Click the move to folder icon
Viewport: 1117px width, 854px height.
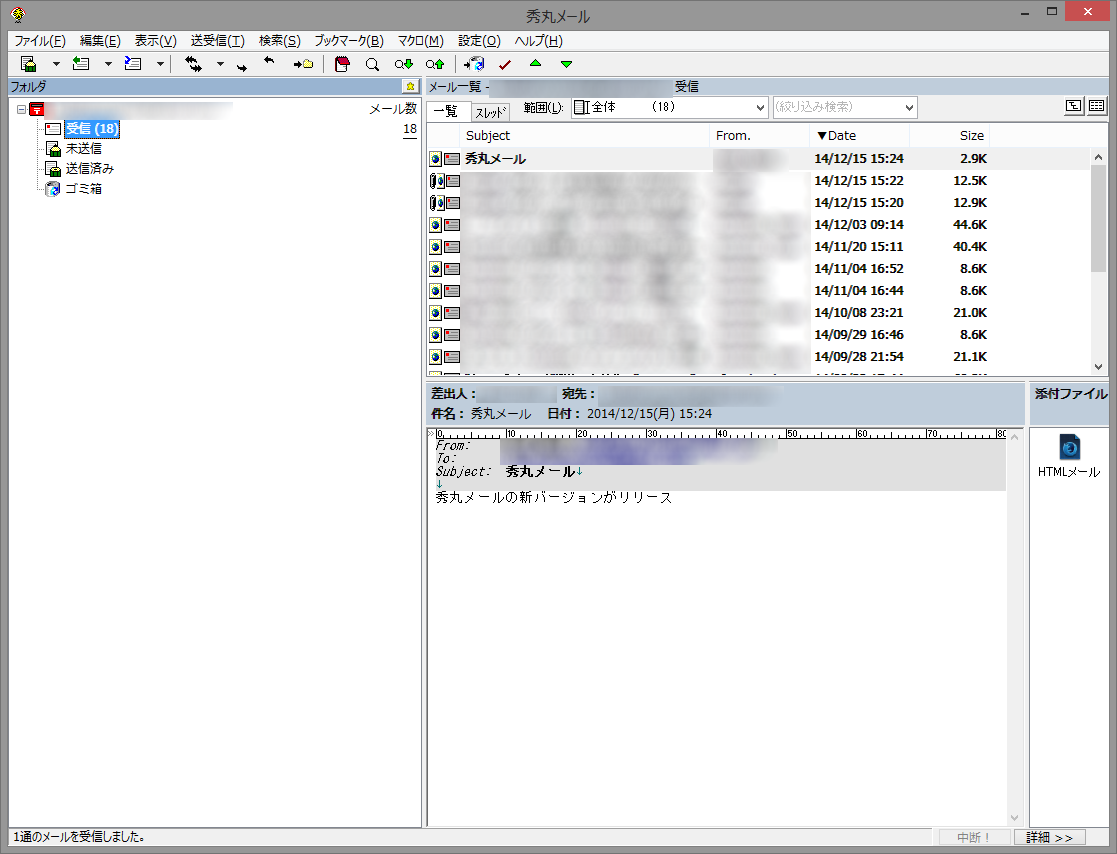(x=303, y=64)
